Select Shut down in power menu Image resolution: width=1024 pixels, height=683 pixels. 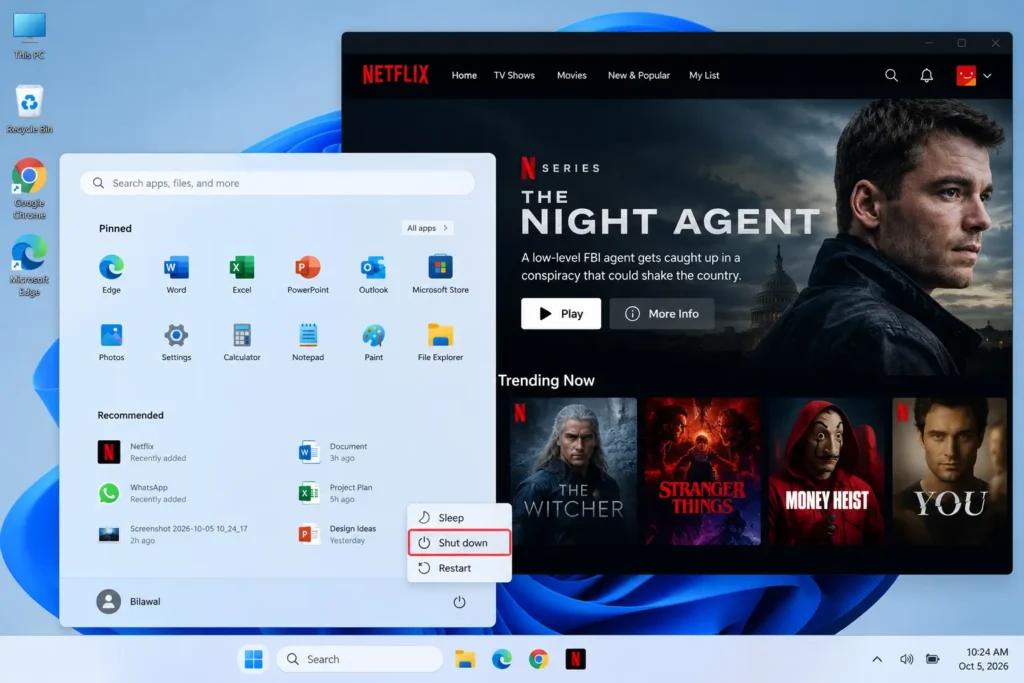click(x=459, y=543)
